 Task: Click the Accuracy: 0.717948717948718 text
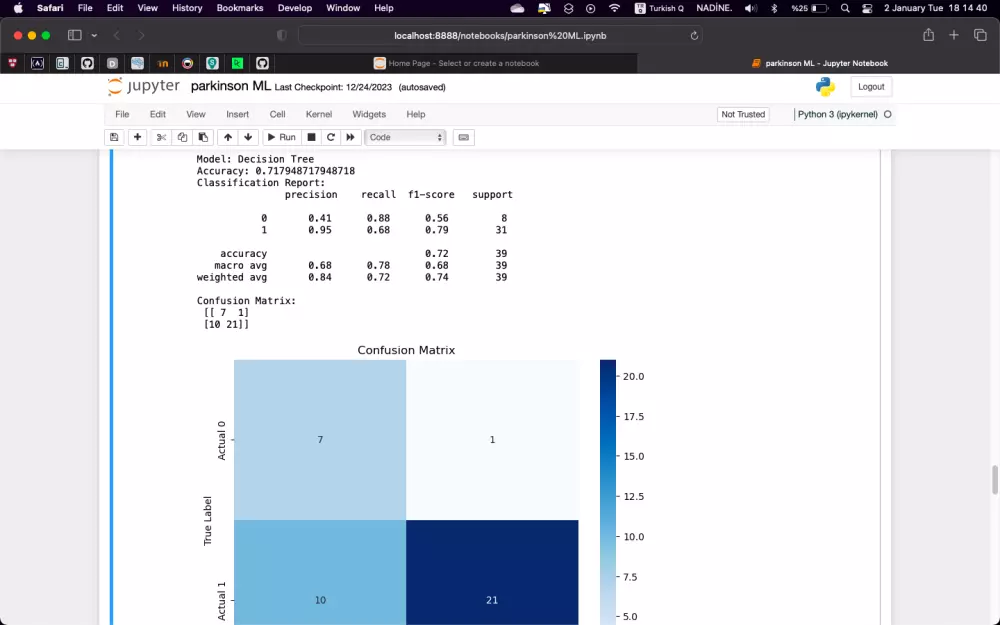(x=276, y=171)
